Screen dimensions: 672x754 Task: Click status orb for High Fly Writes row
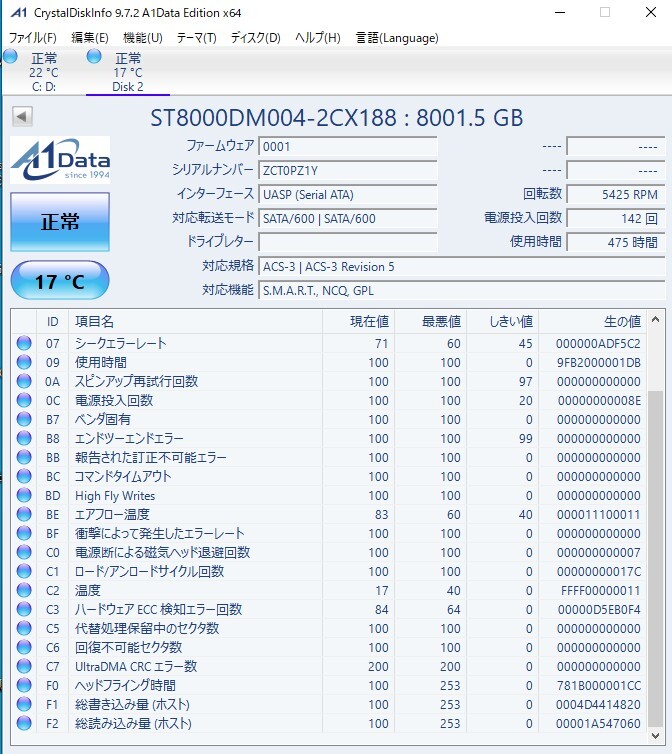click(24, 495)
